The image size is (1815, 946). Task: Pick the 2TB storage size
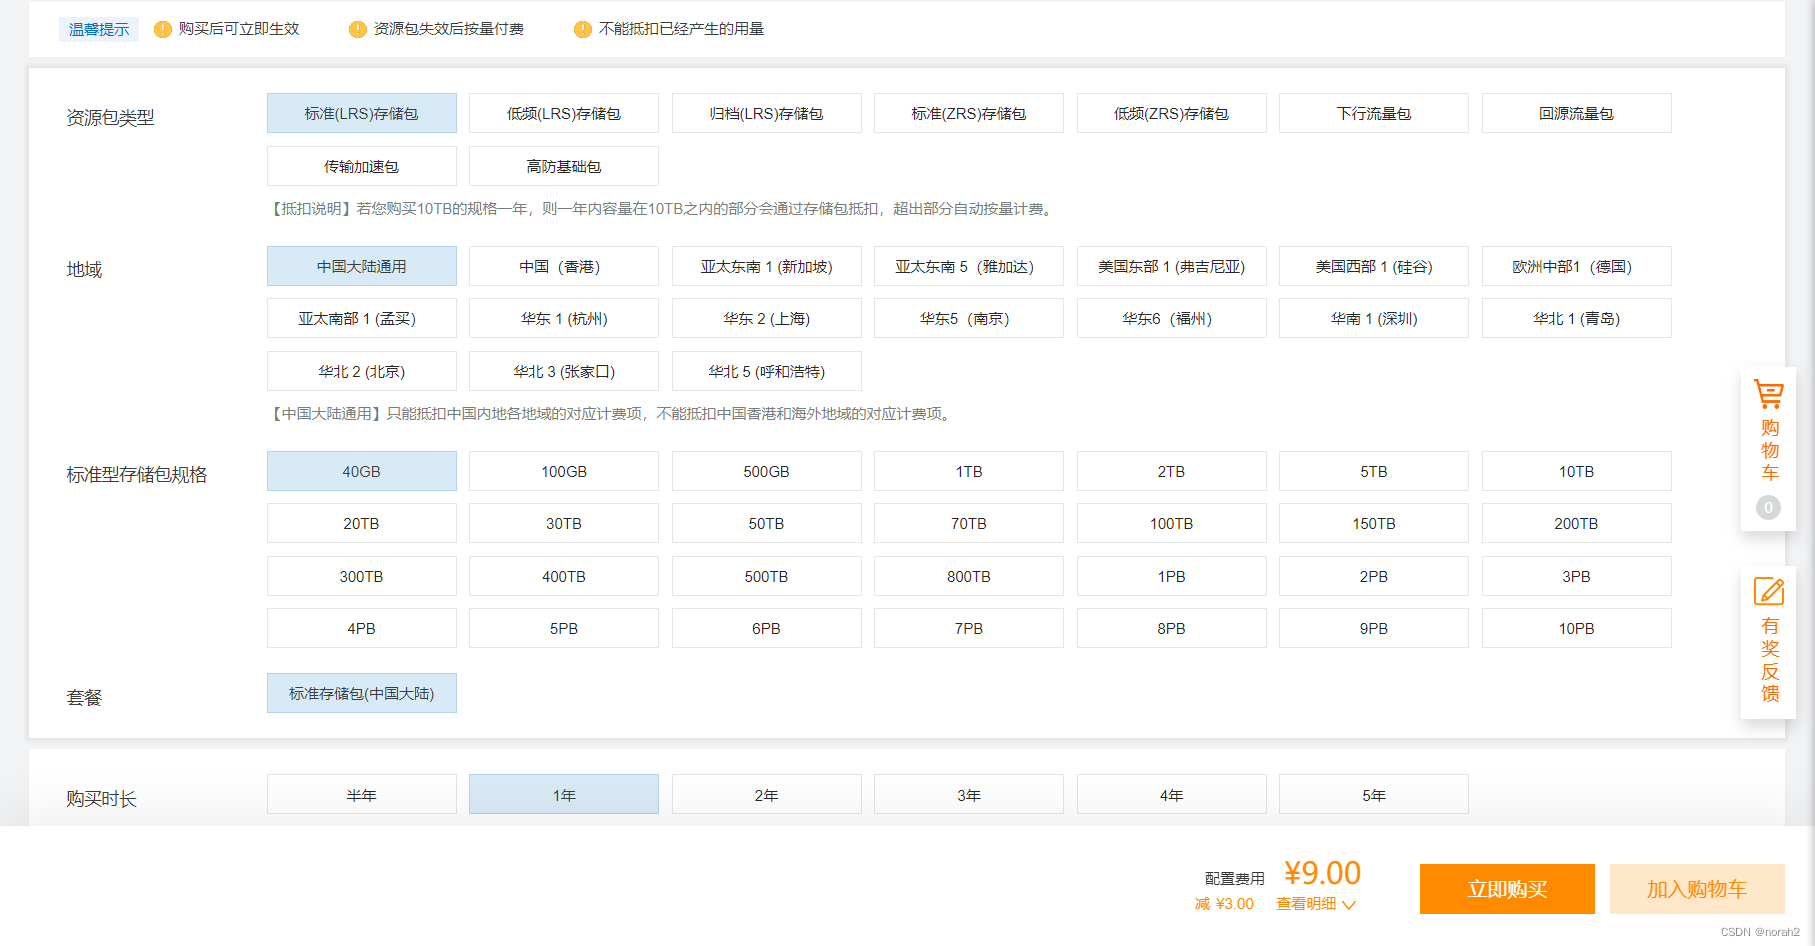1172,471
